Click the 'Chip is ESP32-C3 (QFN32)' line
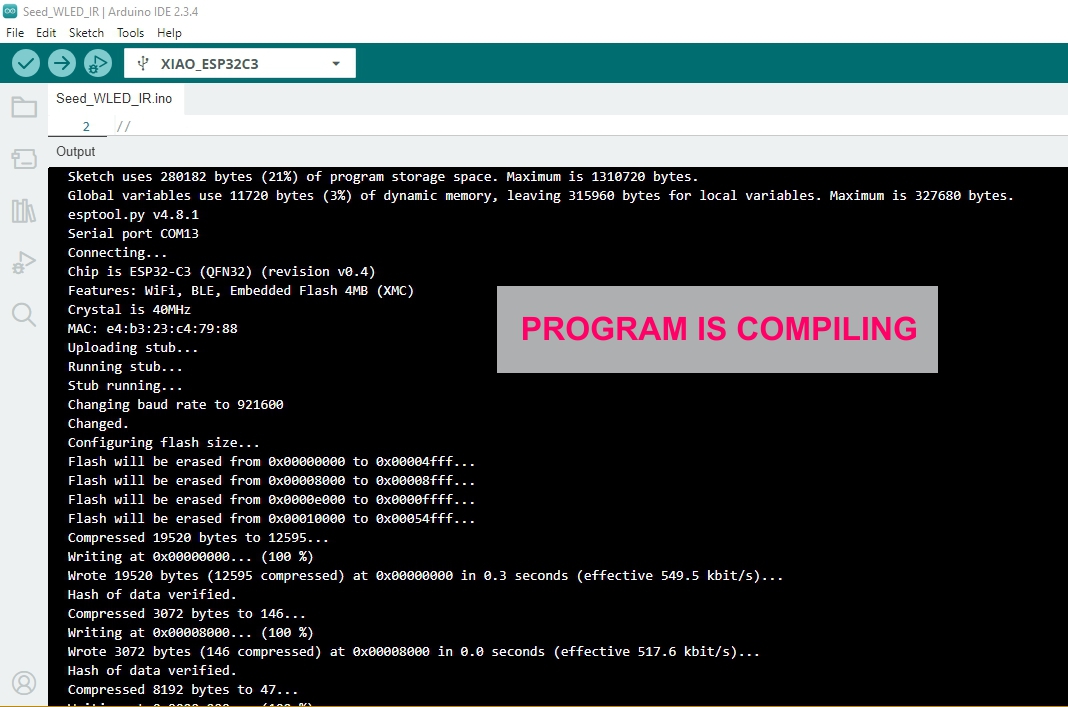The width and height of the screenshot is (1068, 707). 221,272
